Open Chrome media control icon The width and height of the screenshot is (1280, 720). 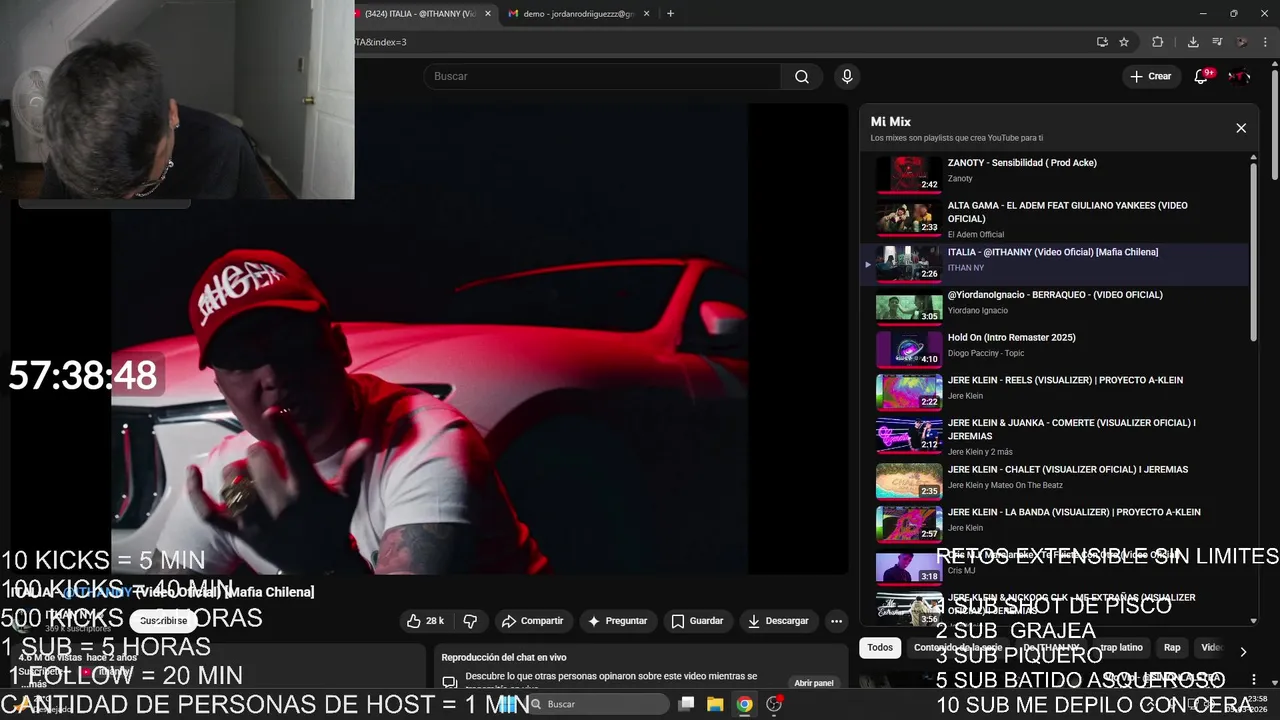[1217, 42]
